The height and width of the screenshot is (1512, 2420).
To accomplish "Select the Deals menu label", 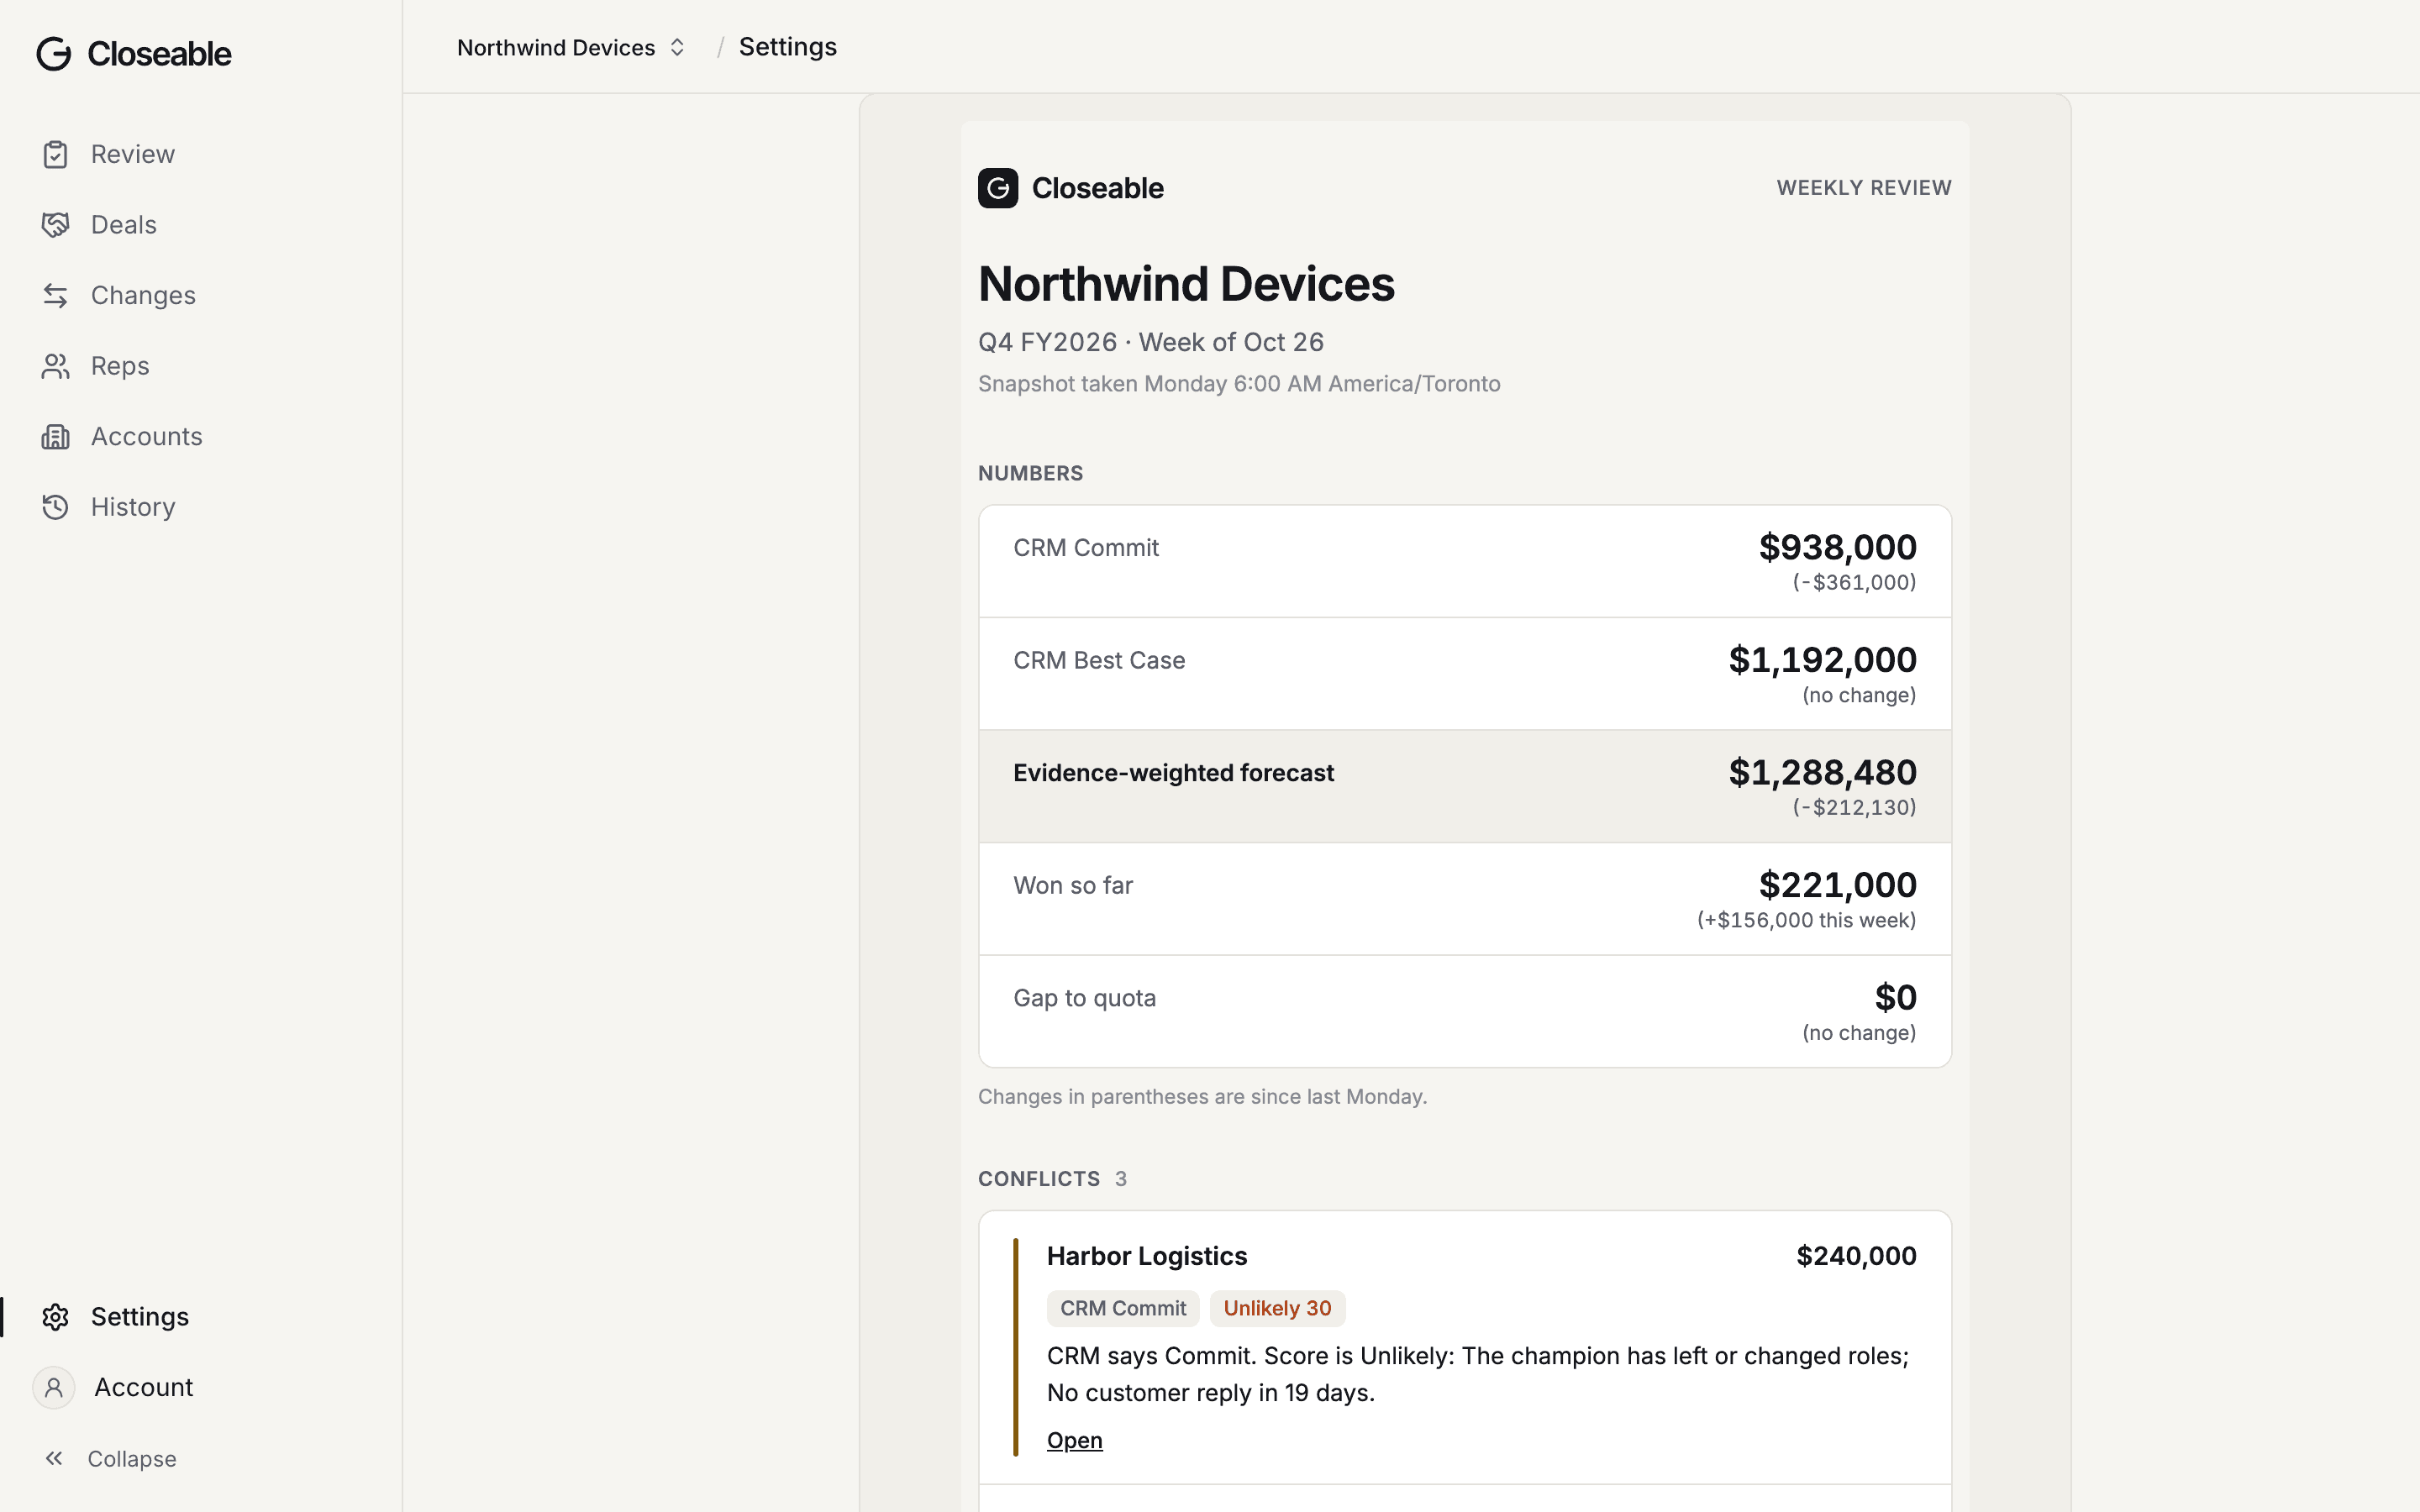I will (x=124, y=225).
